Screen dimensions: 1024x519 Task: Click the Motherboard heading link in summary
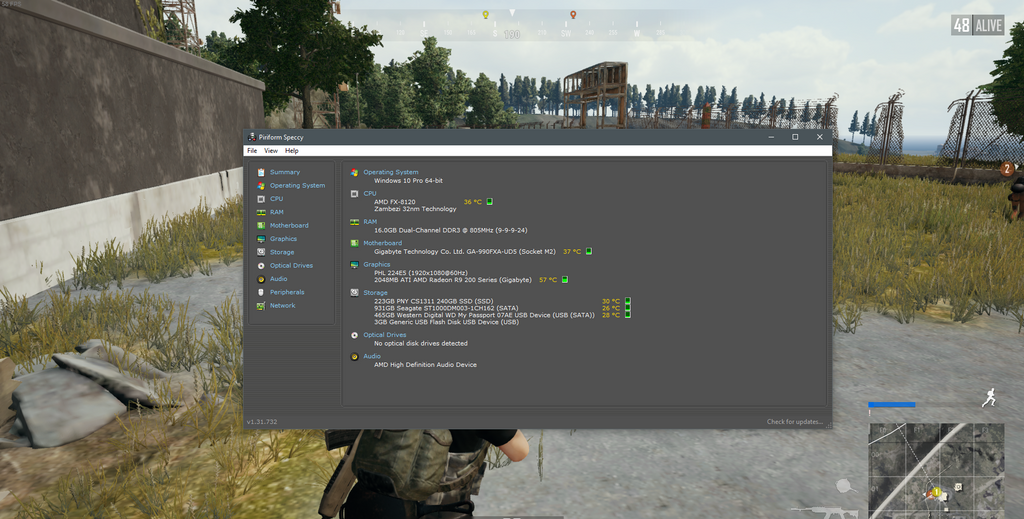383,244
